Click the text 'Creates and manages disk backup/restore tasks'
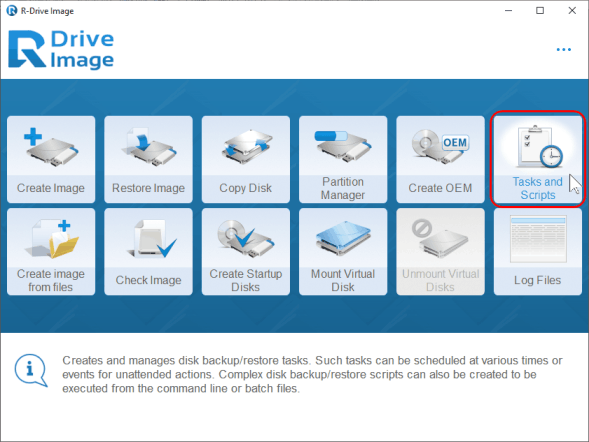 pos(186,361)
